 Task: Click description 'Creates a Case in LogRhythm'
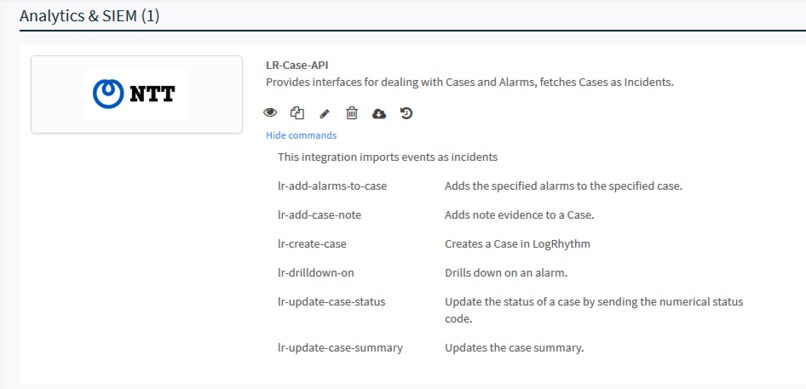(x=518, y=244)
